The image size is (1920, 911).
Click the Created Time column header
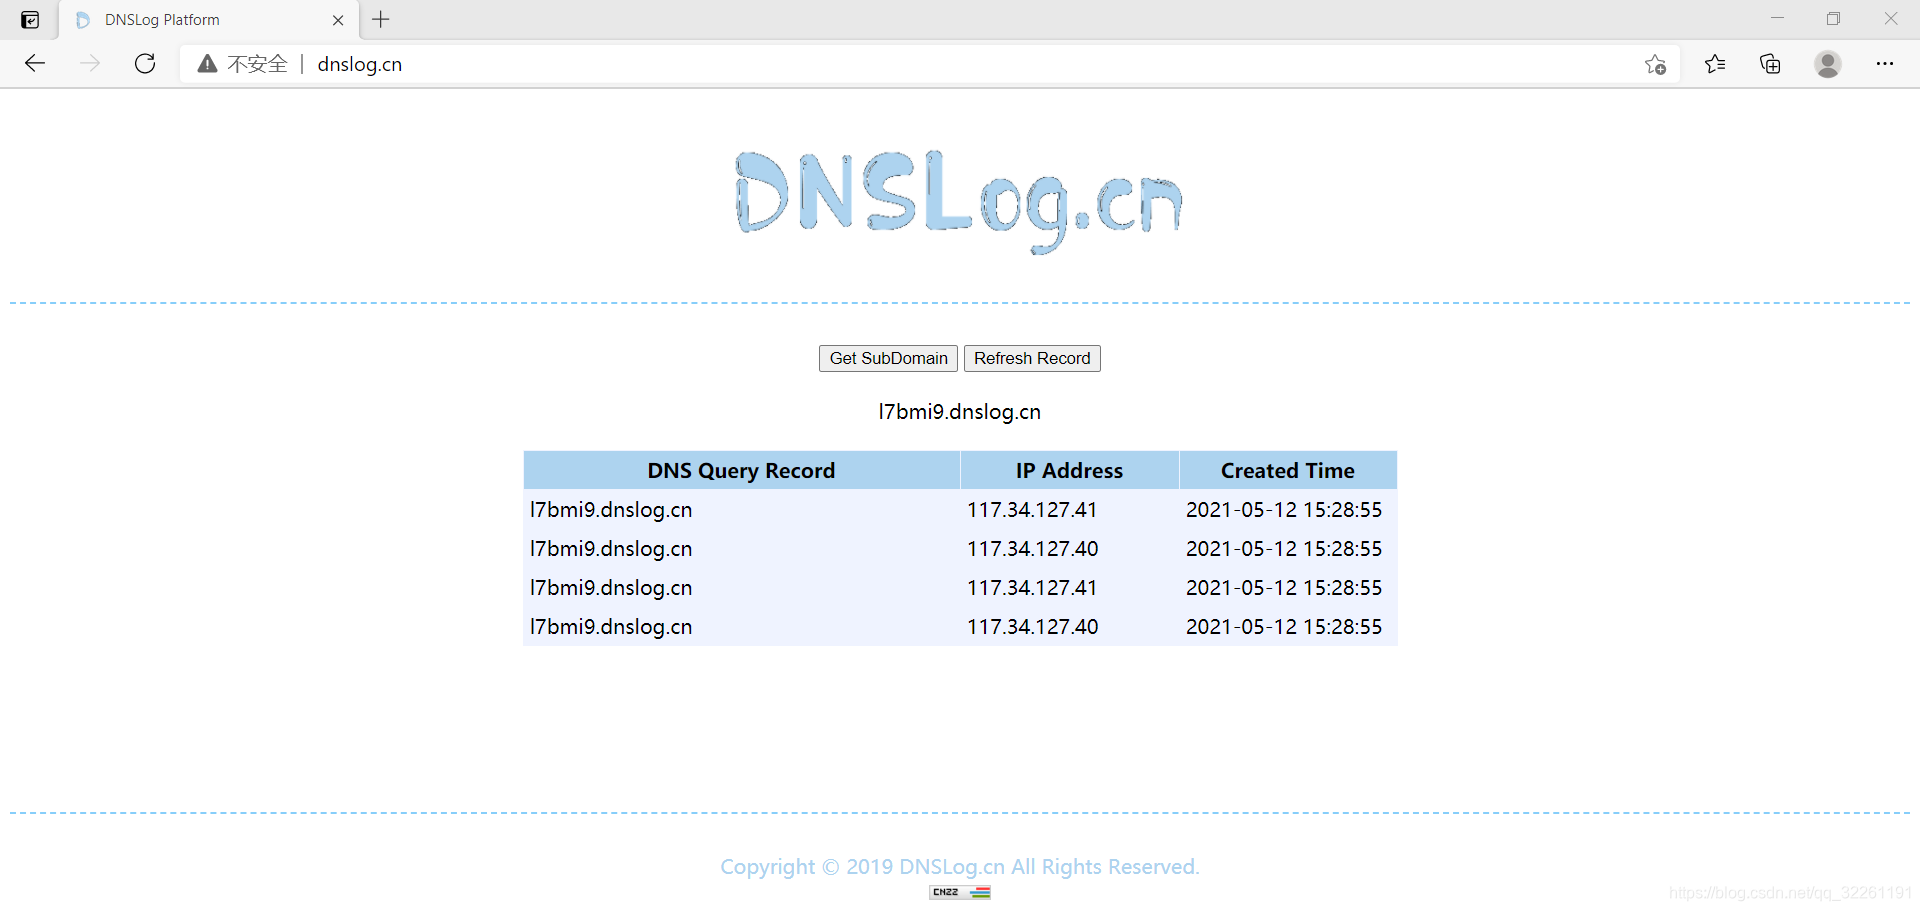coord(1288,470)
